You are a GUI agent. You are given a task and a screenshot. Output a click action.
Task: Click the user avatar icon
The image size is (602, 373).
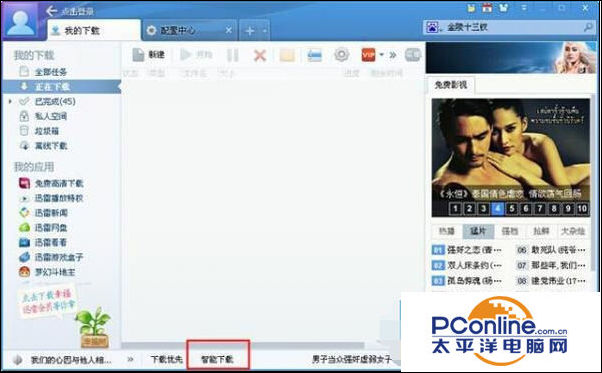(x=20, y=21)
